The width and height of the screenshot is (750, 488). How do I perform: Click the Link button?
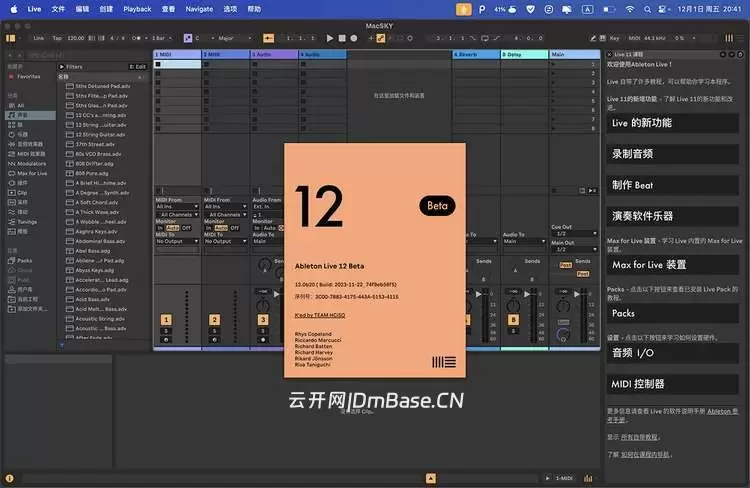pyautogui.click(x=39, y=38)
